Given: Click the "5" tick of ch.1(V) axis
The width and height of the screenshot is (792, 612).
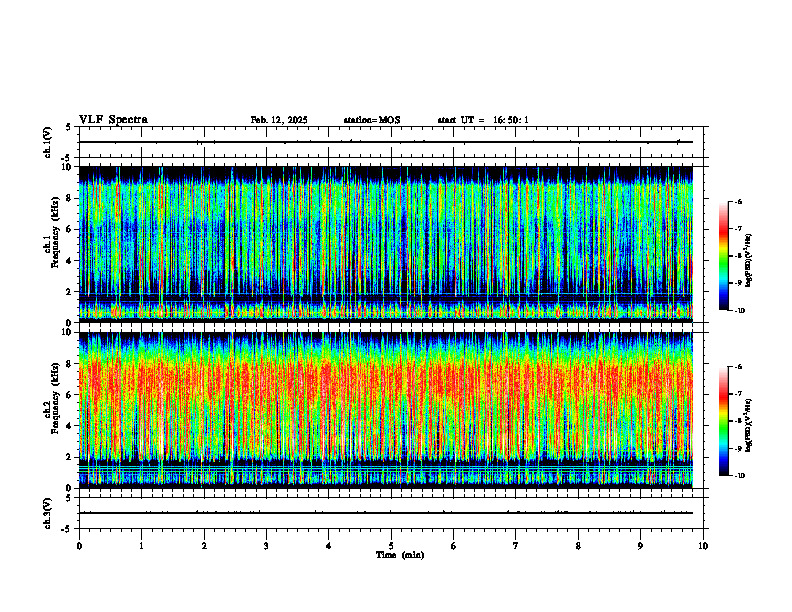Looking at the screenshot, I should pyautogui.click(x=69, y=127).
